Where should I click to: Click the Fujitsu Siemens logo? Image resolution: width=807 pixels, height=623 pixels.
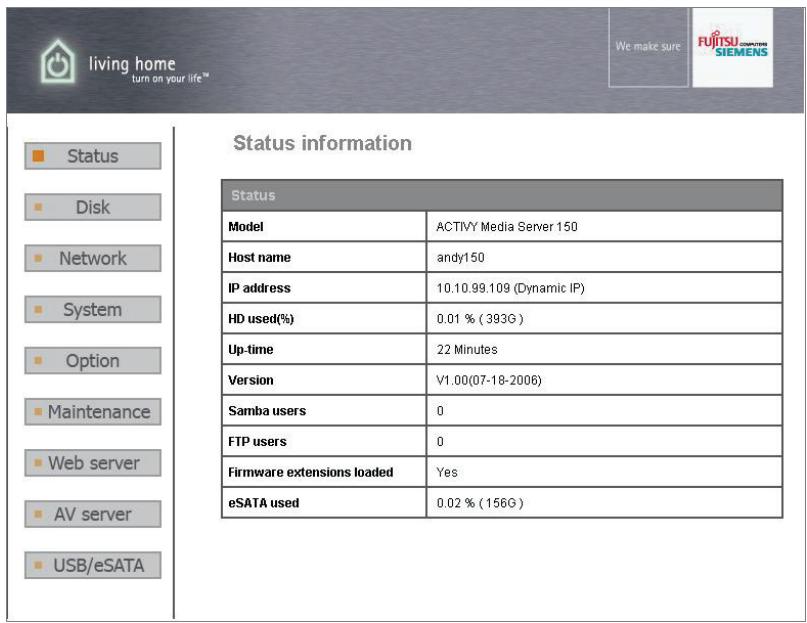[x=732, y=47]
